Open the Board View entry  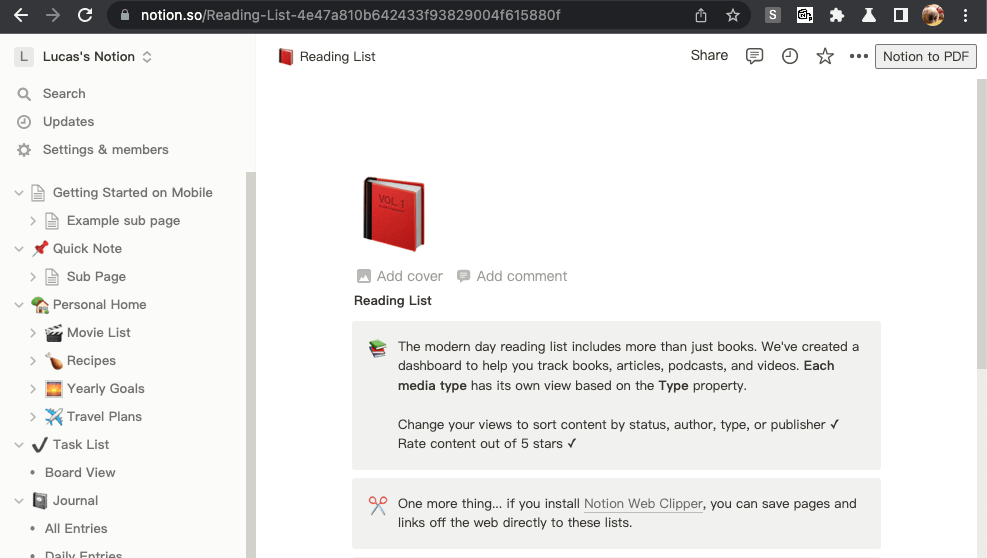(x=80, y=472)
